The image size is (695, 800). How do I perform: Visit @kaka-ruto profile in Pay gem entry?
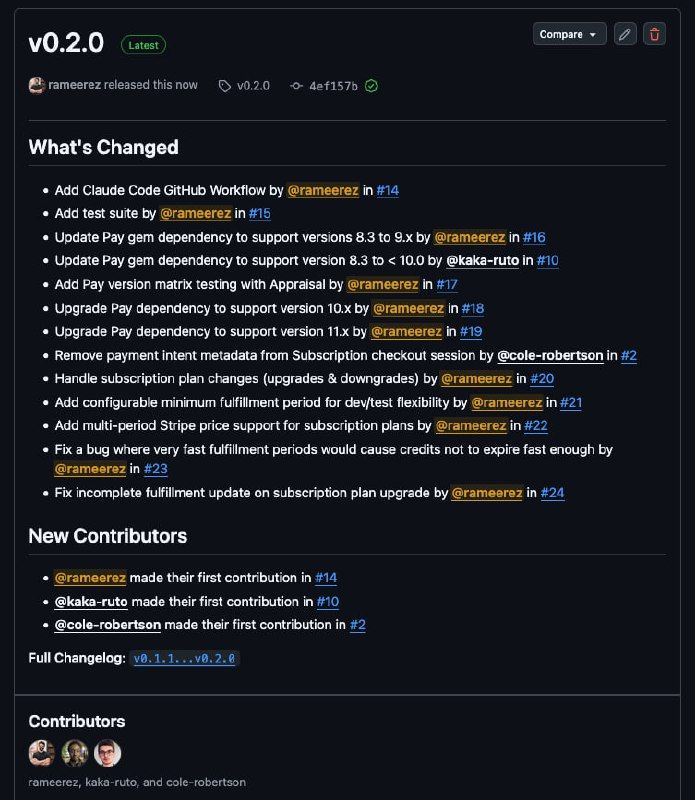482,261
